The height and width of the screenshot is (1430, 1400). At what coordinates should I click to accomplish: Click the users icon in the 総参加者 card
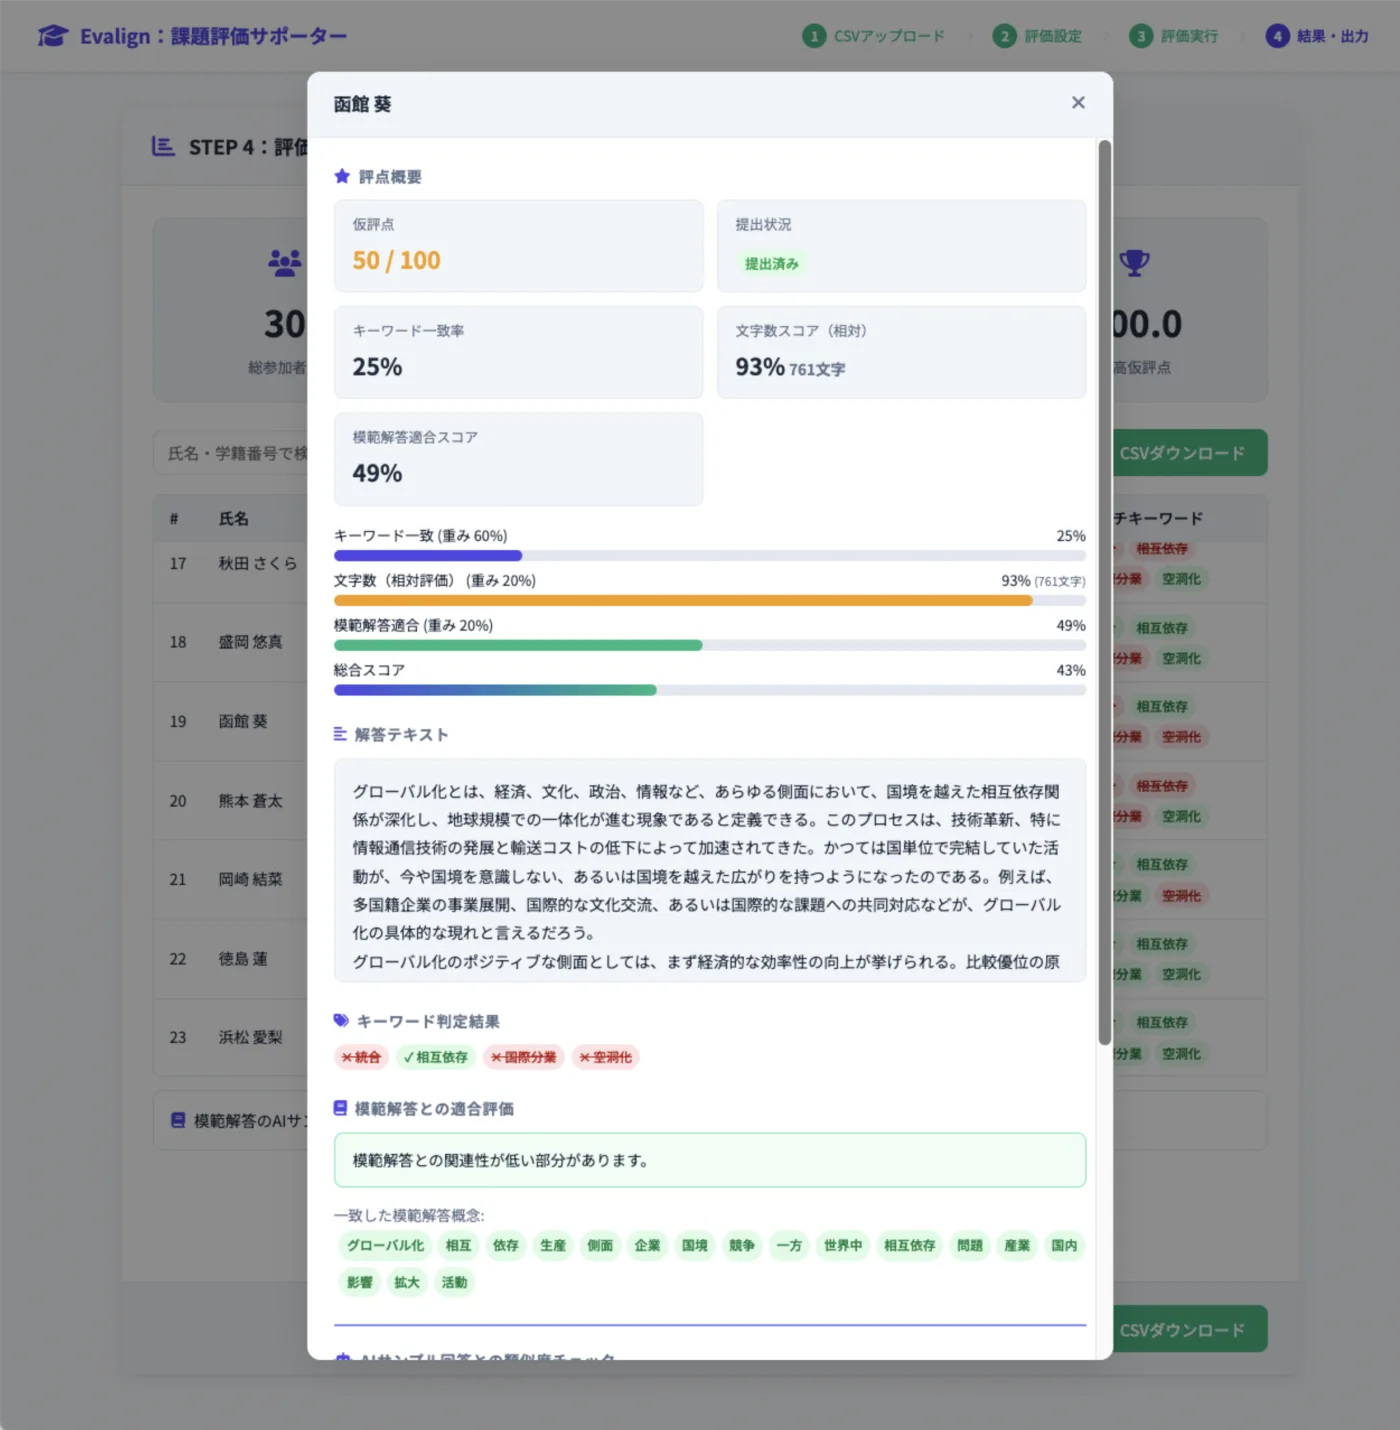(x=285, y=263)
